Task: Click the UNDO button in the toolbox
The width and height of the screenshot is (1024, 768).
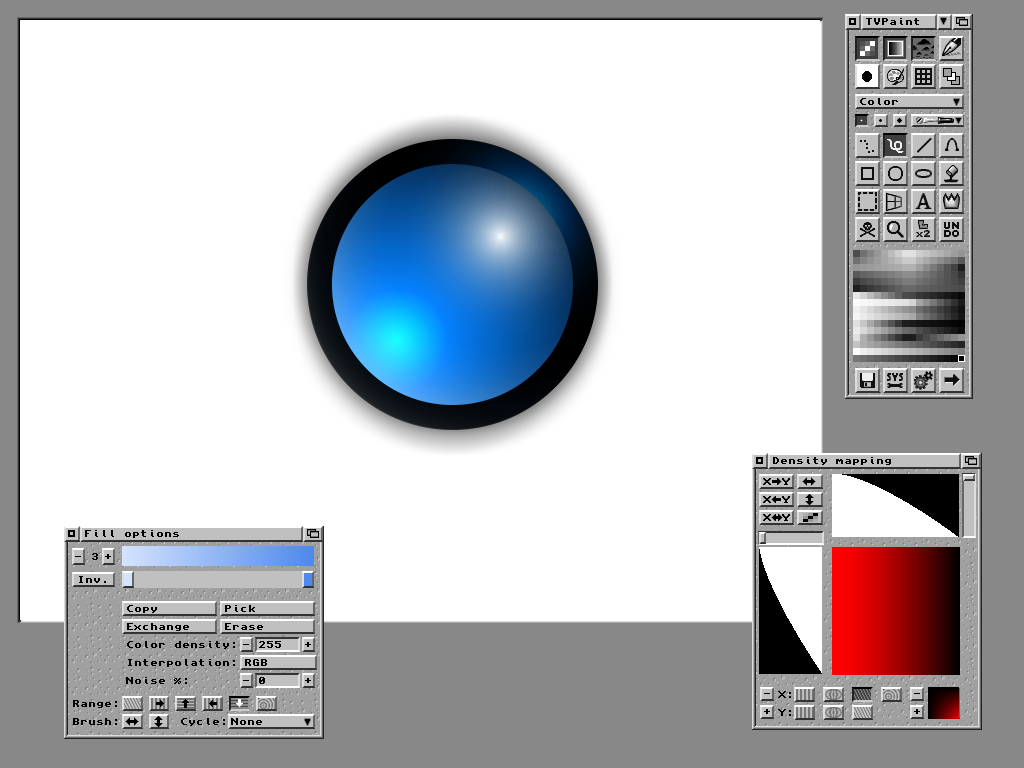Action: pos(951,229)
